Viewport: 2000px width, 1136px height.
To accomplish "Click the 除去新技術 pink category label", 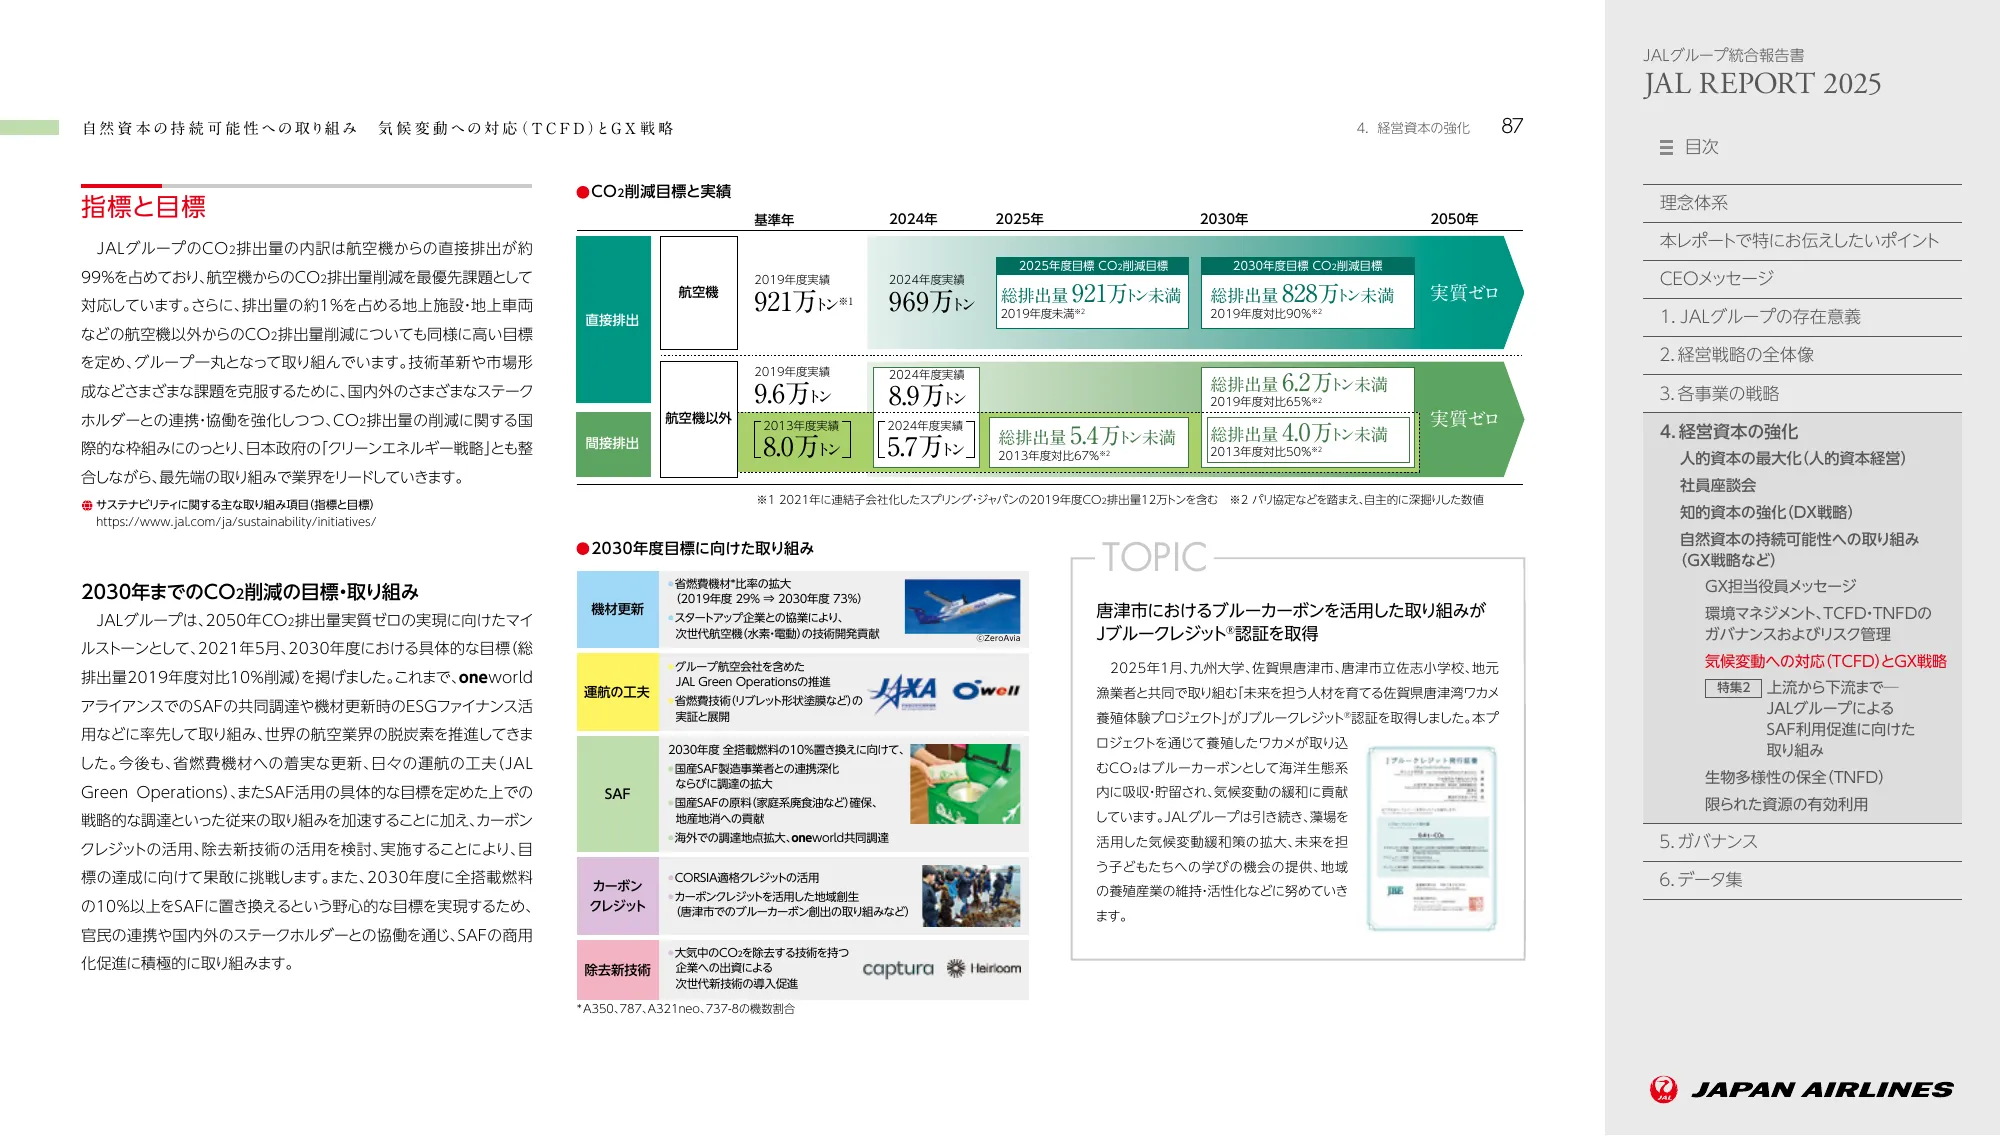I will coord(618,970).
